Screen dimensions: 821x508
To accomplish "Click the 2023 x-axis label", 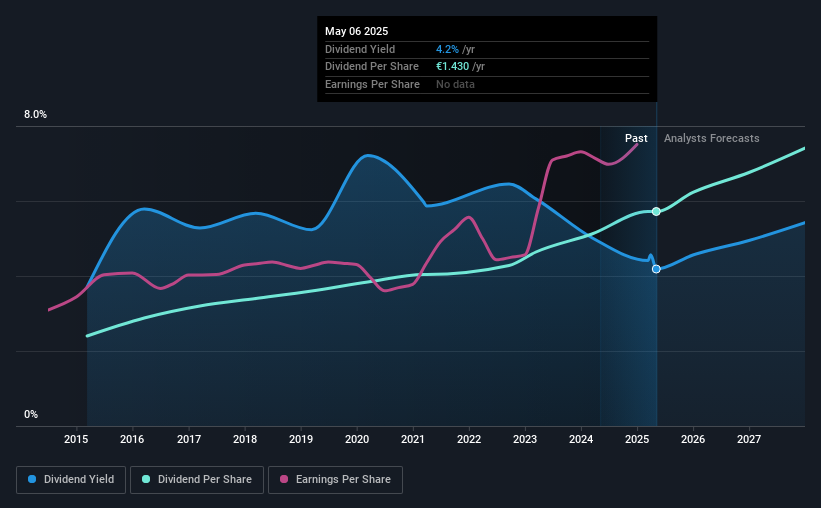I will (x=525, y=439).
